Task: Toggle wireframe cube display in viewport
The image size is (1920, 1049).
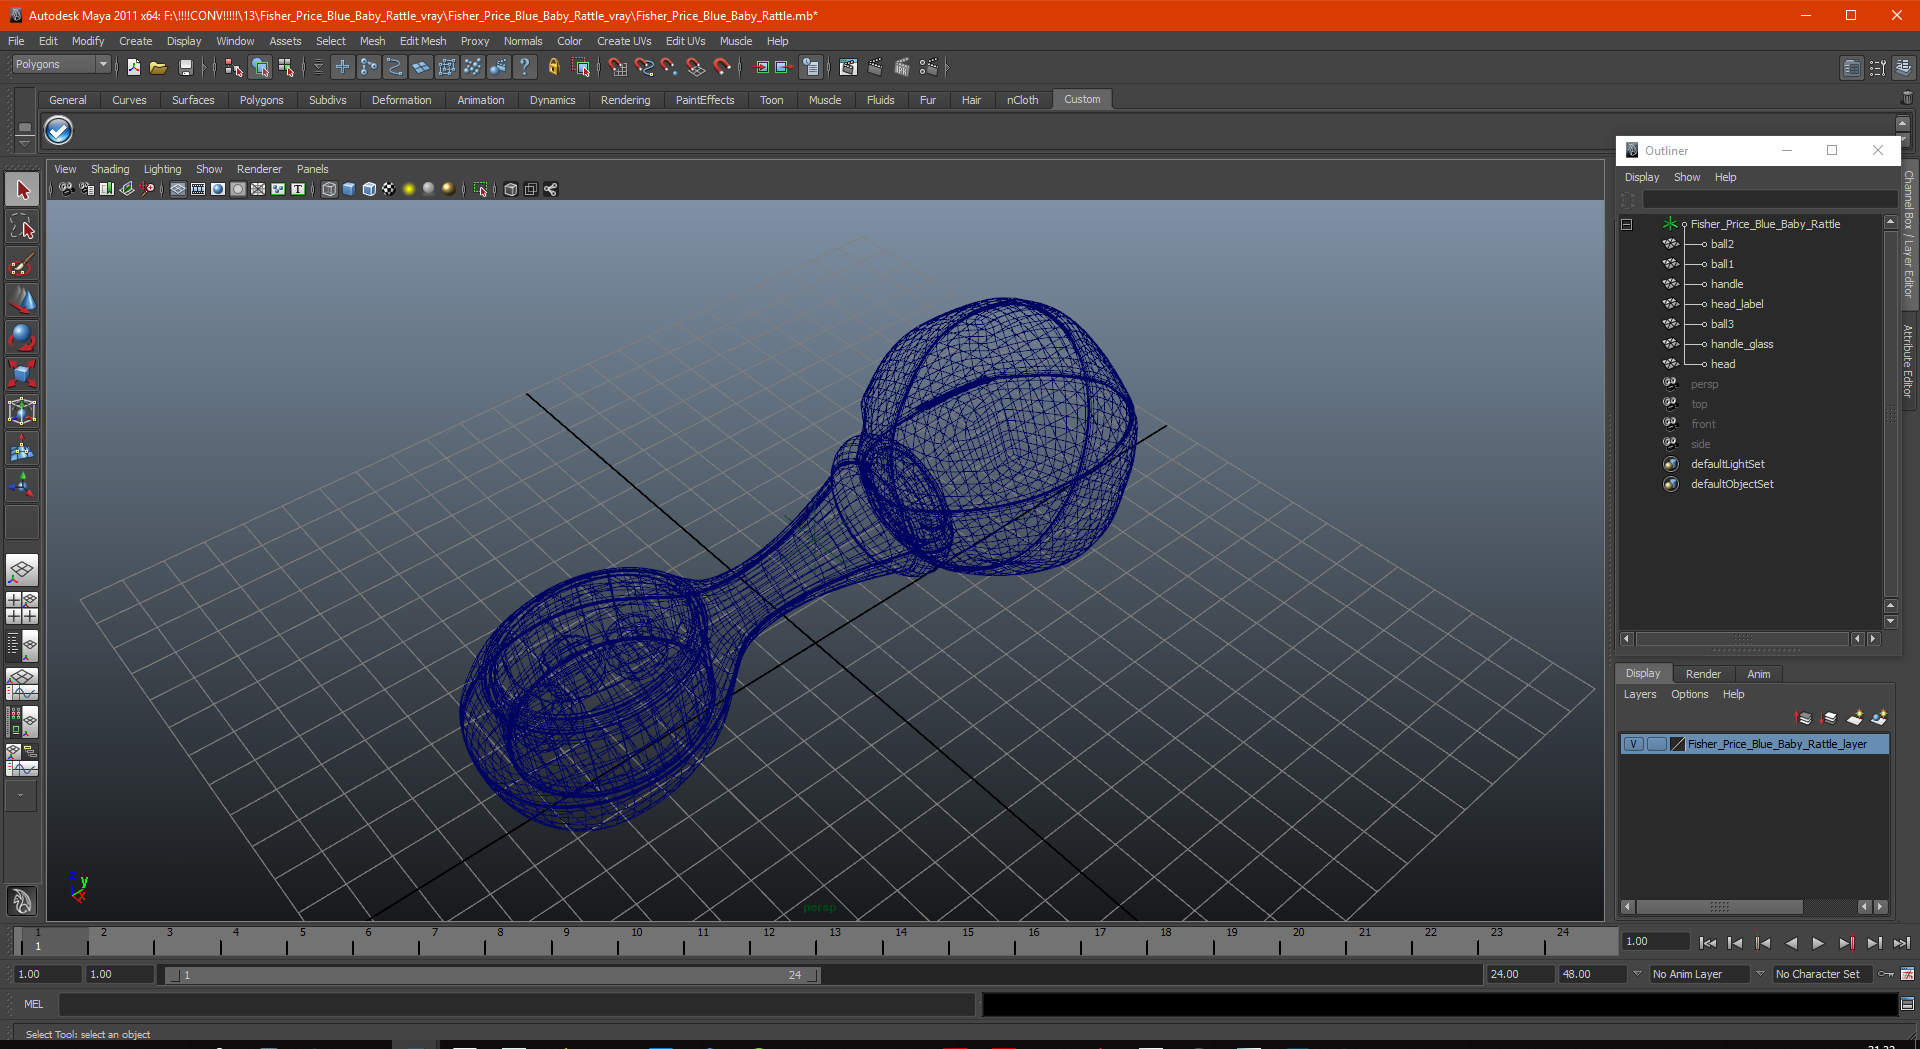Action: (x=329, y=189)
